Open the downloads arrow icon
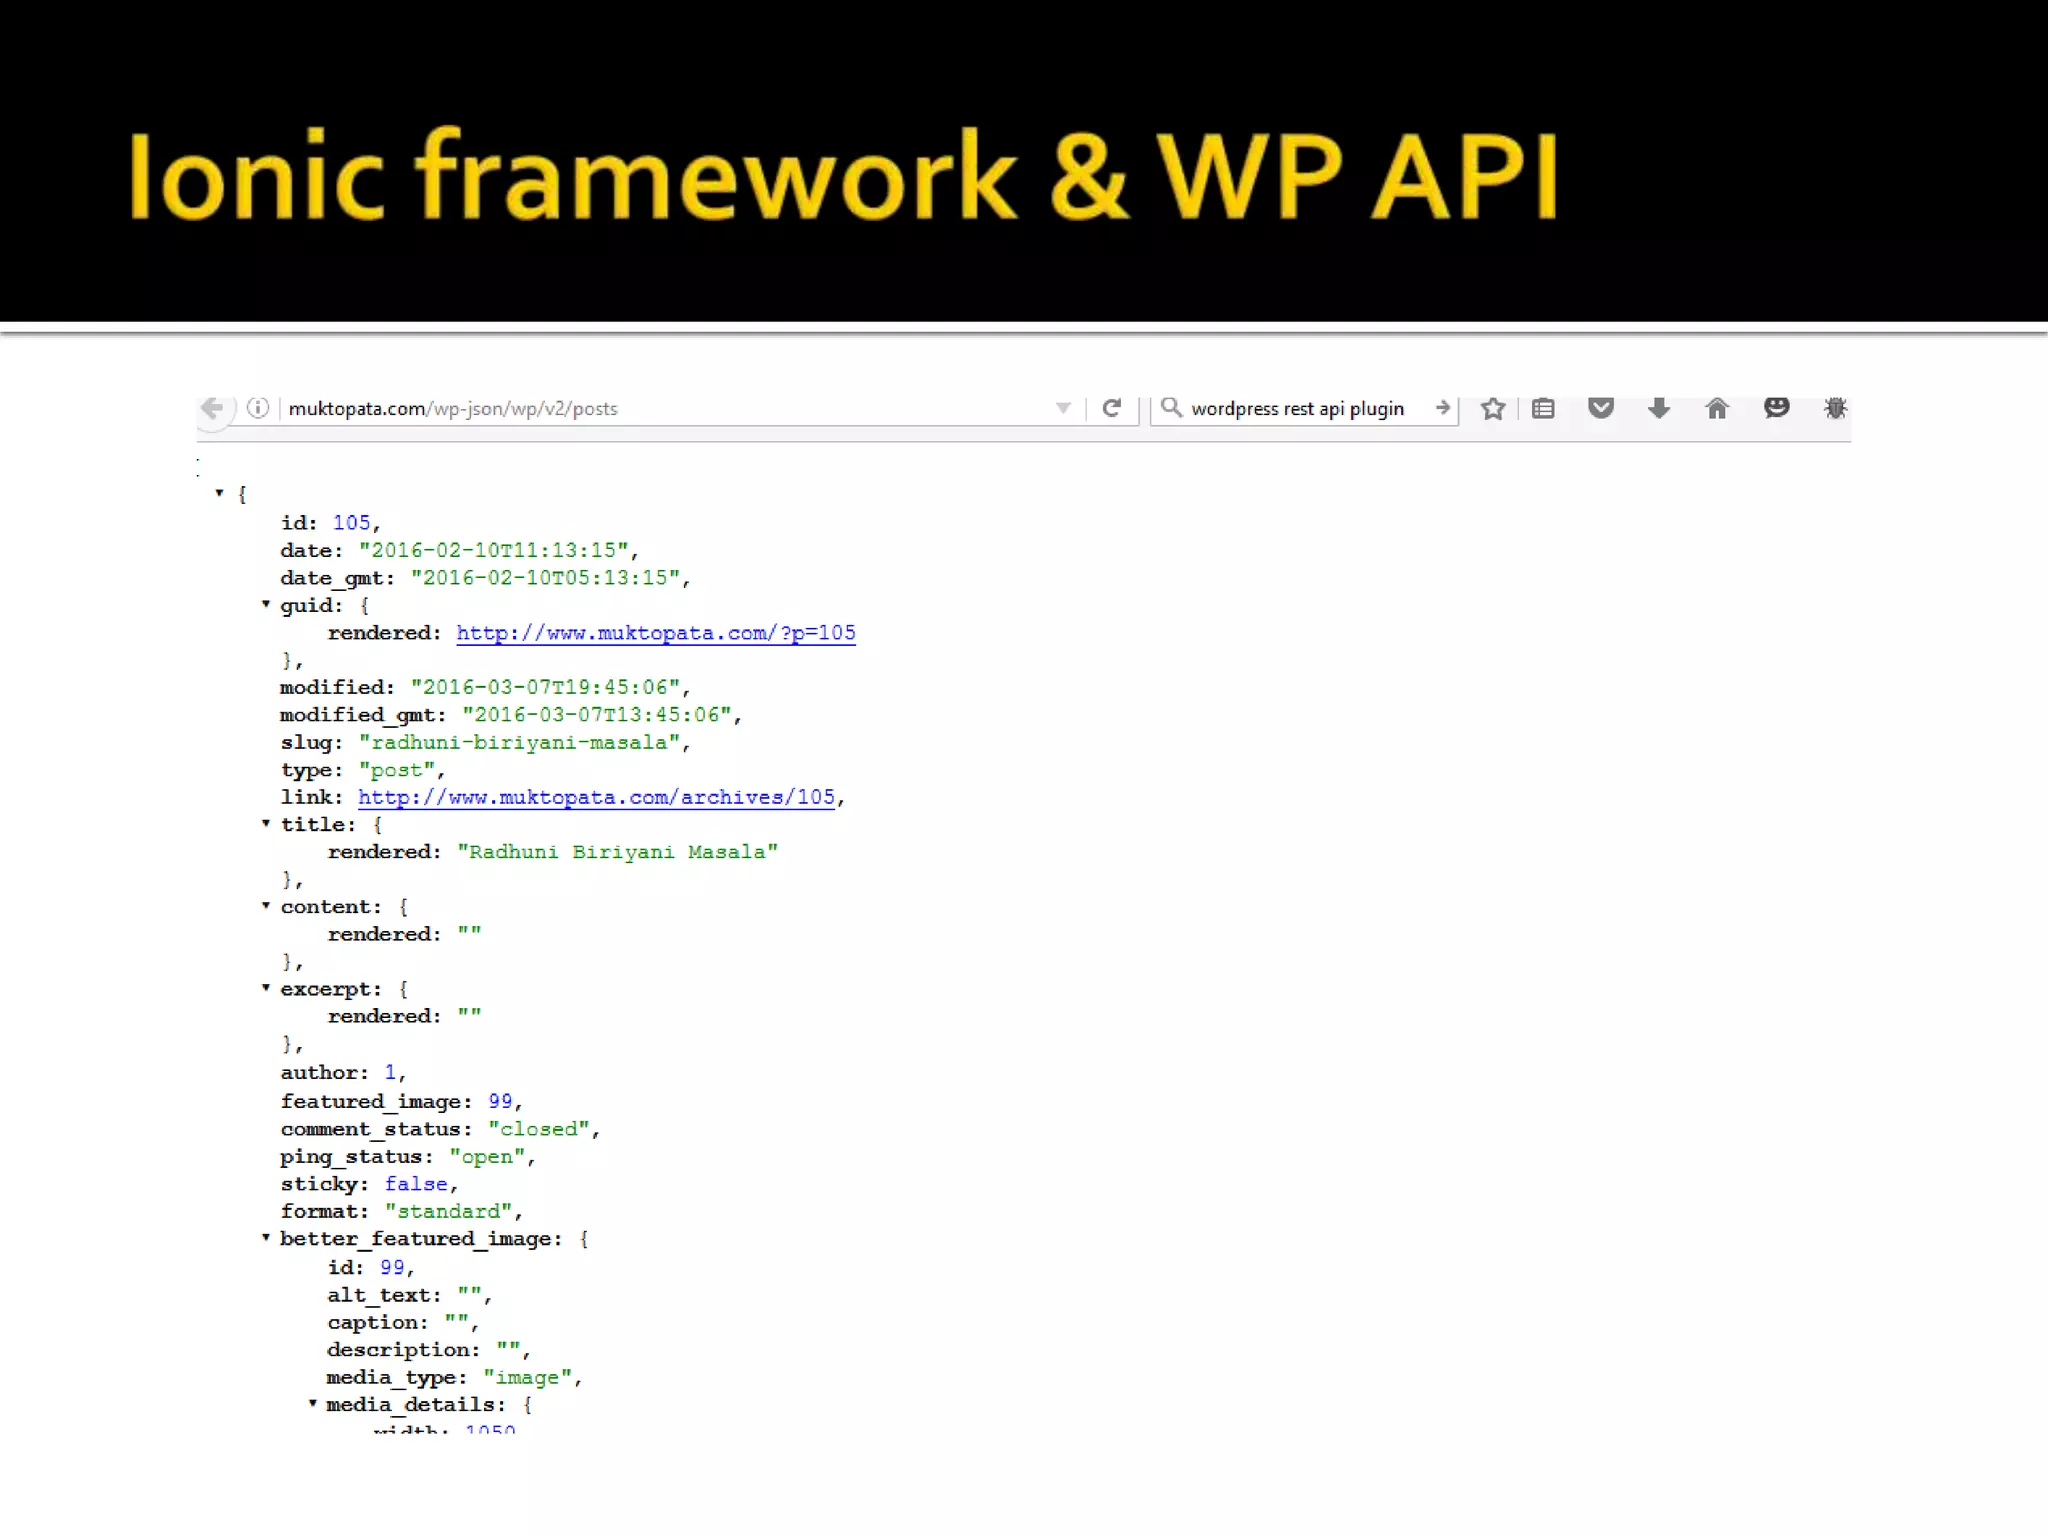Screen dimensions: 2048x1536 pyautogui.click(x=1659, y=407)
